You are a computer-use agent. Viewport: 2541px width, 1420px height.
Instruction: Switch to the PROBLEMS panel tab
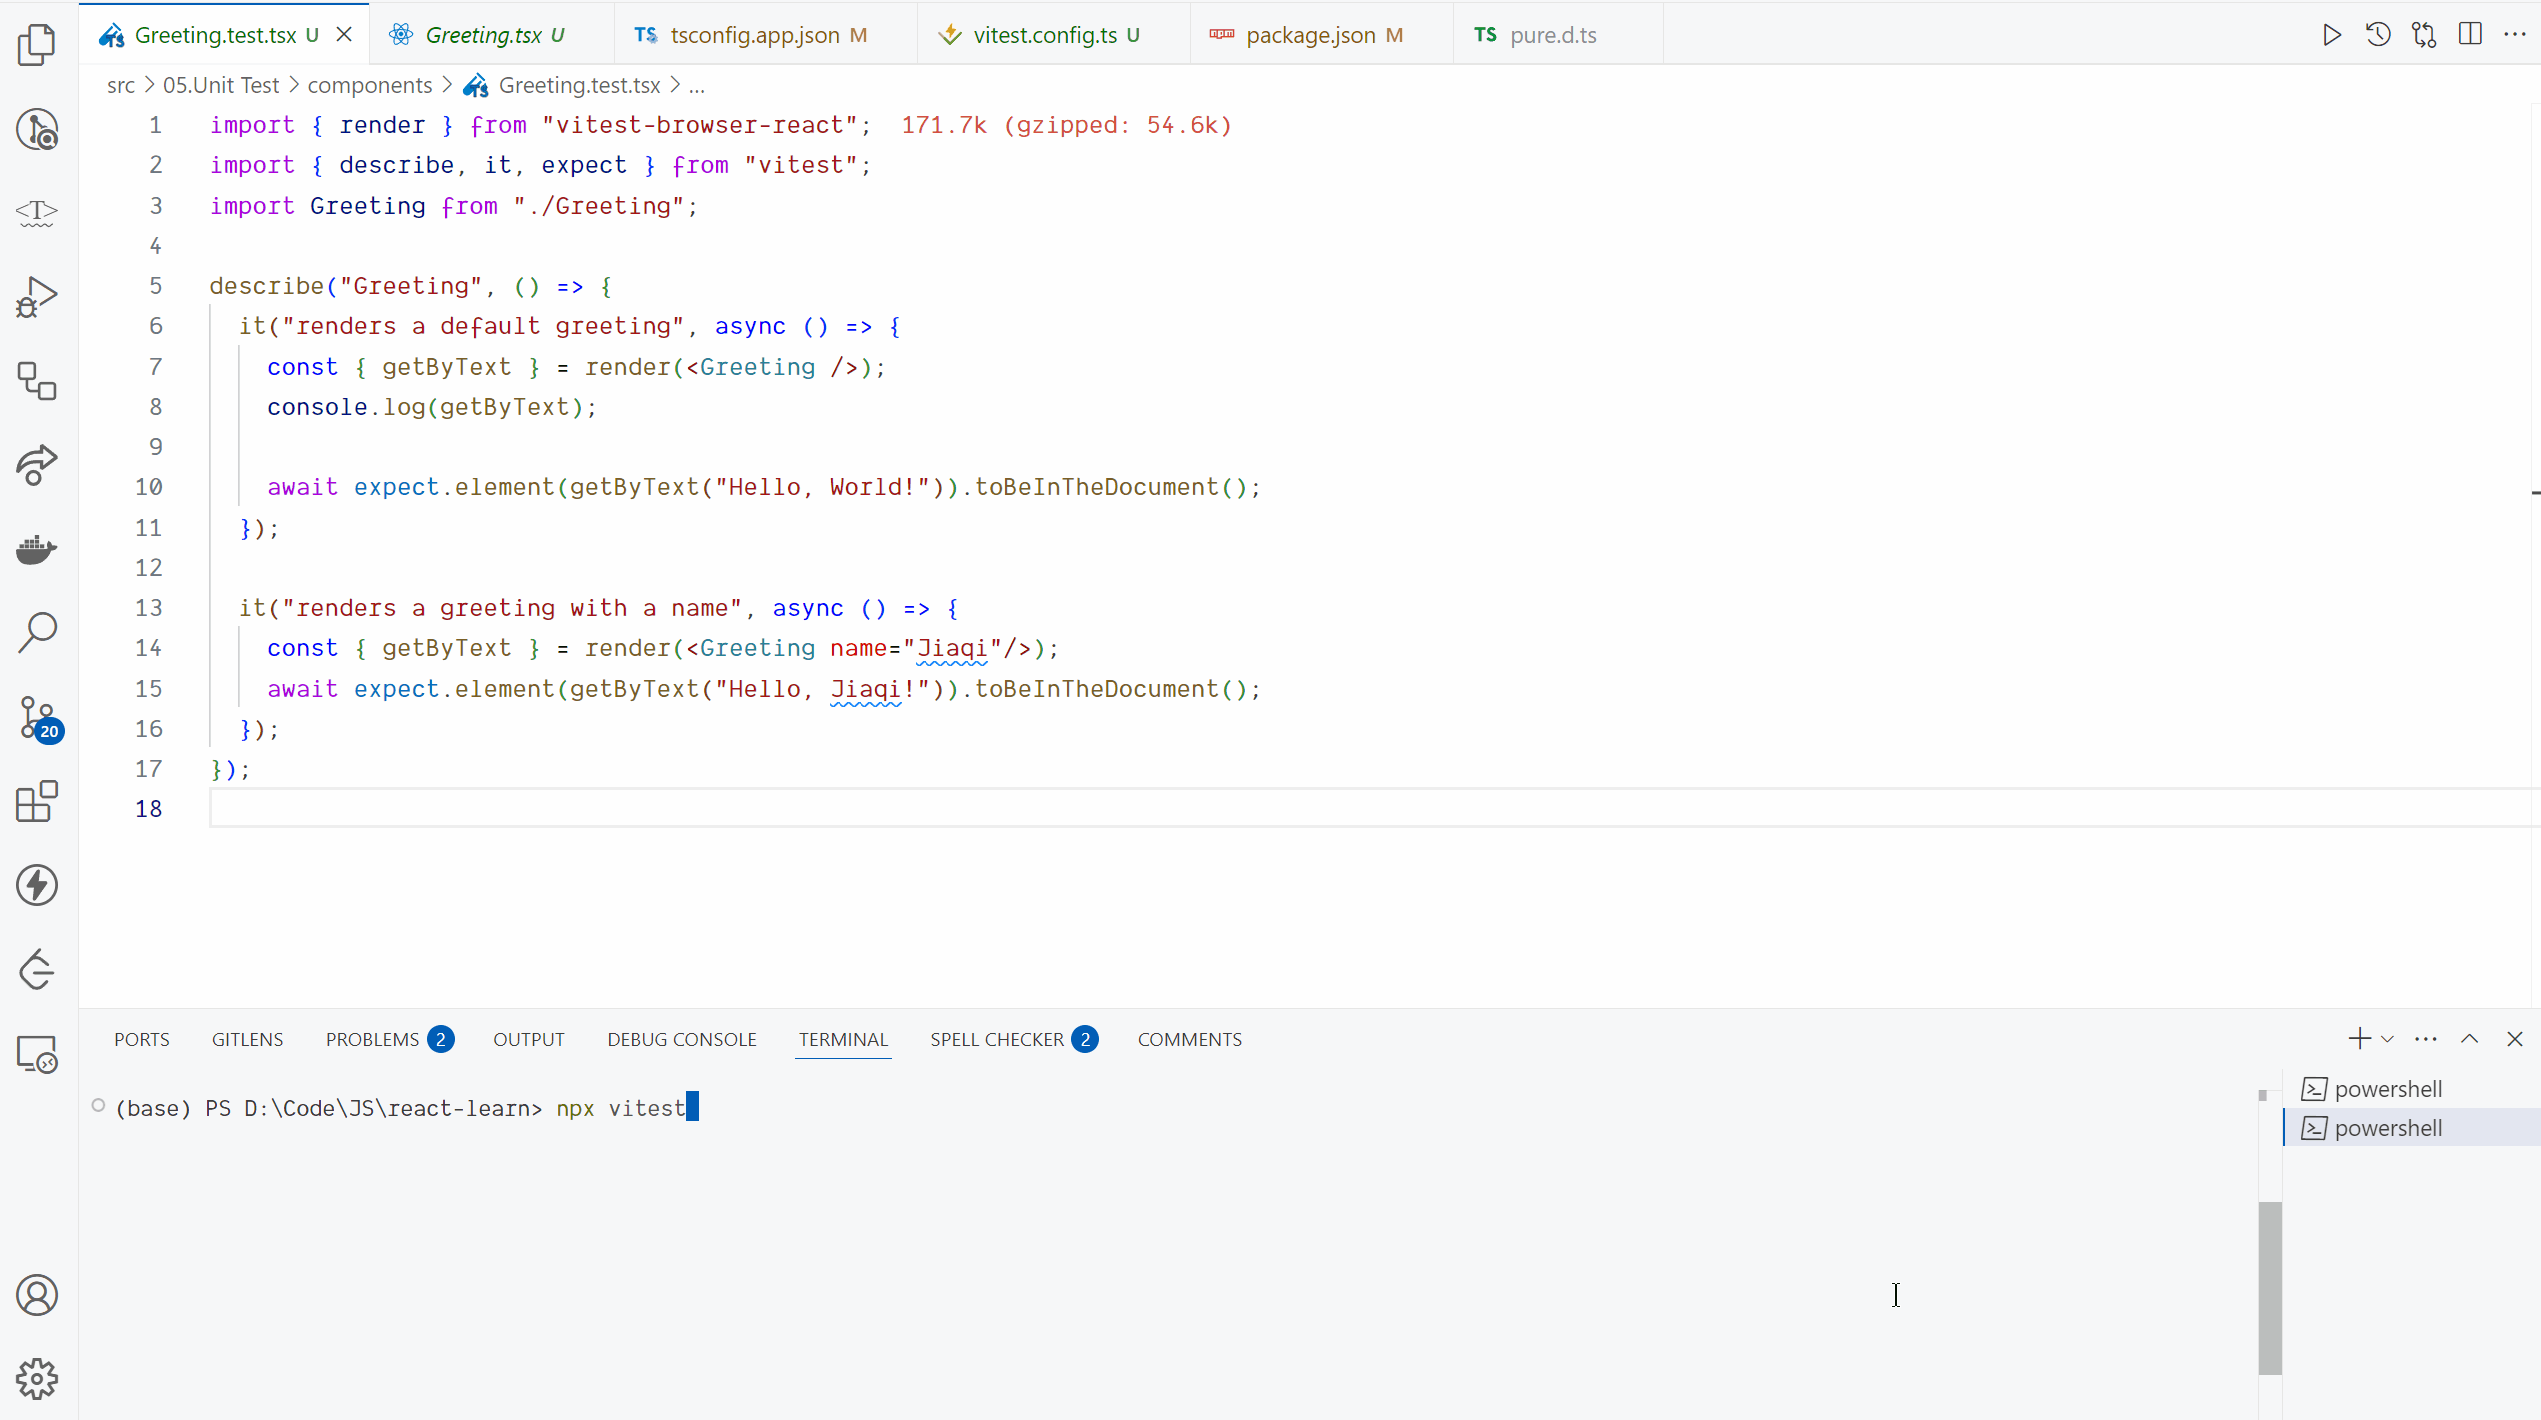tap(372, 1039)
